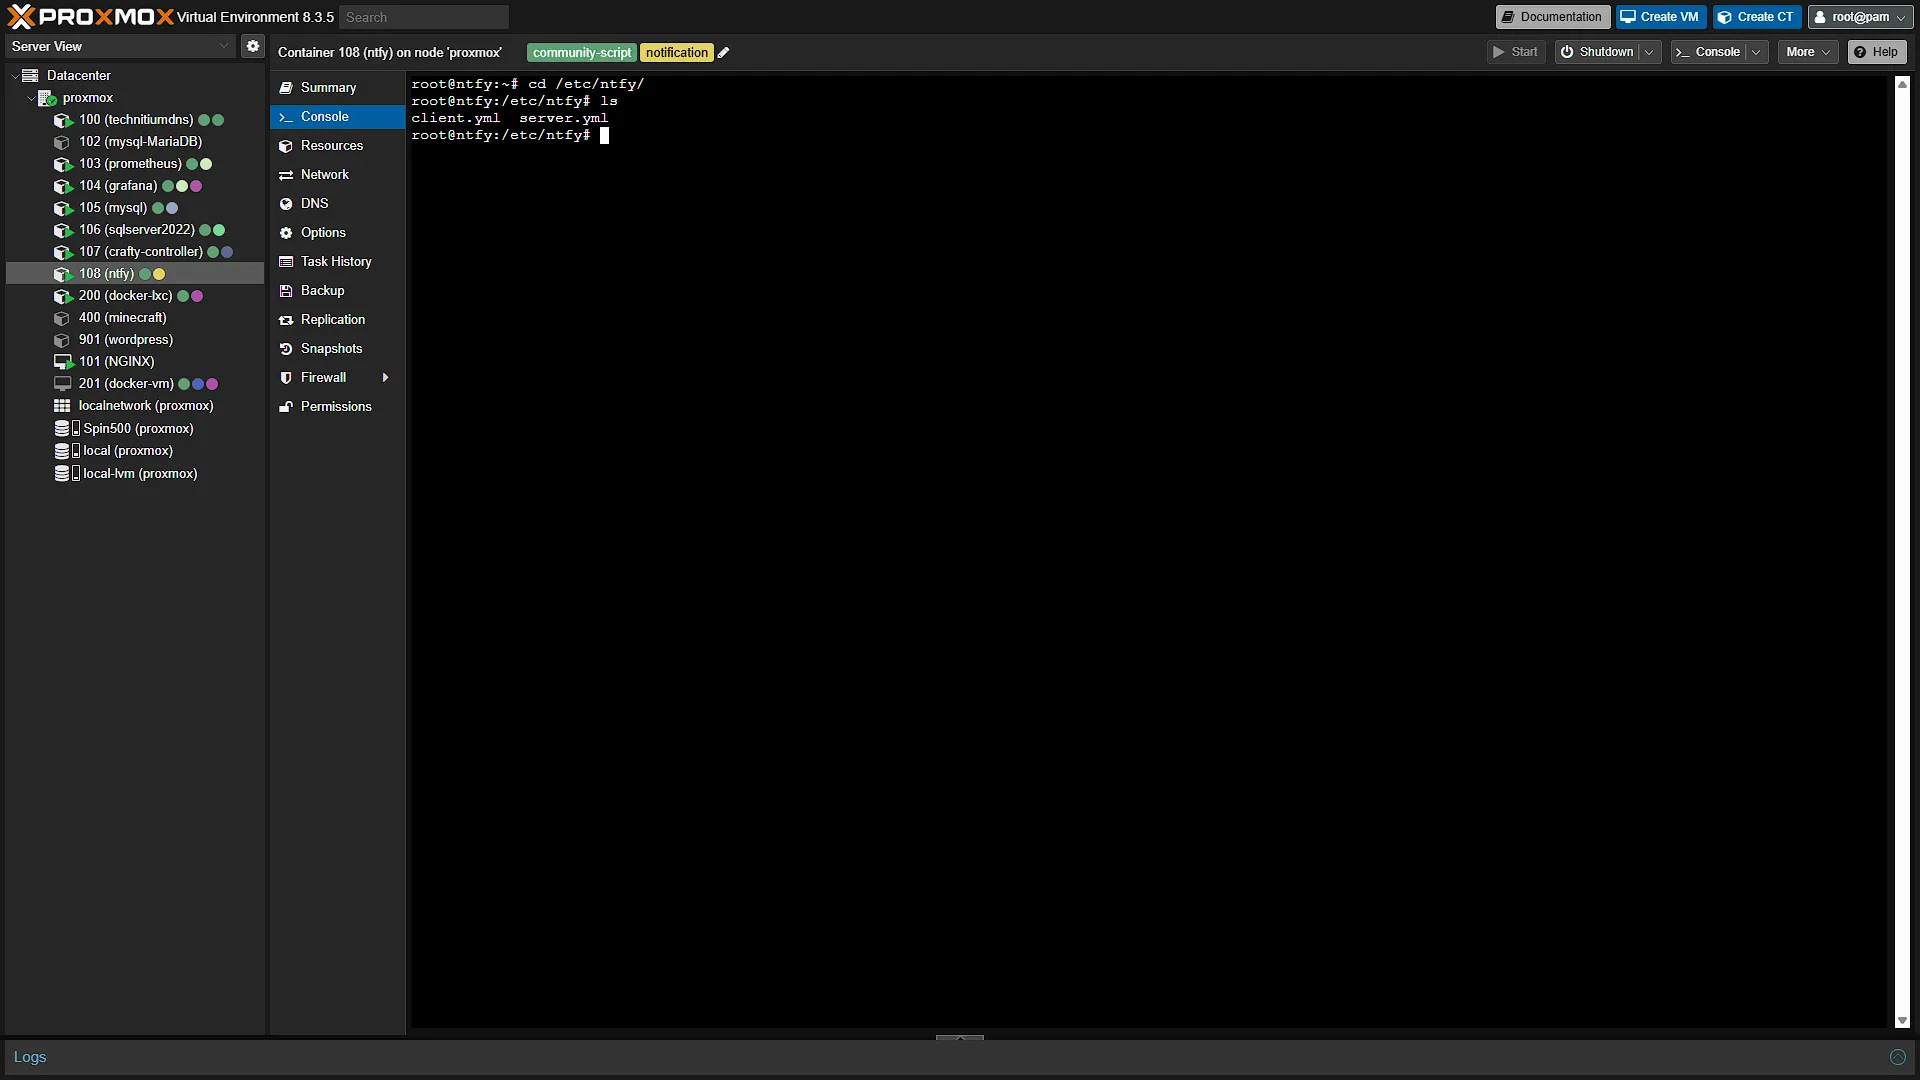The height and width of the screenshot is (1080, 1920).
Task: Click the Backup floppy icon
Action: click(286, 291)
